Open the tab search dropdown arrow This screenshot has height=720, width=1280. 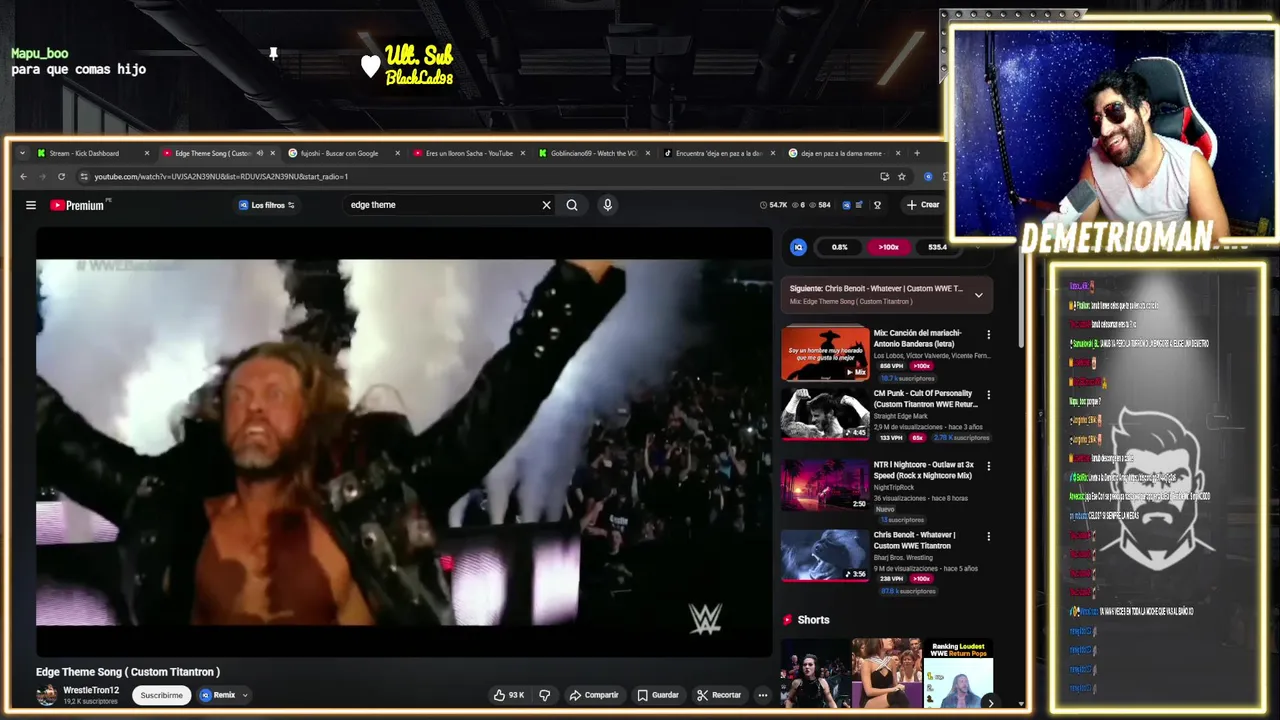coord(22,153)
